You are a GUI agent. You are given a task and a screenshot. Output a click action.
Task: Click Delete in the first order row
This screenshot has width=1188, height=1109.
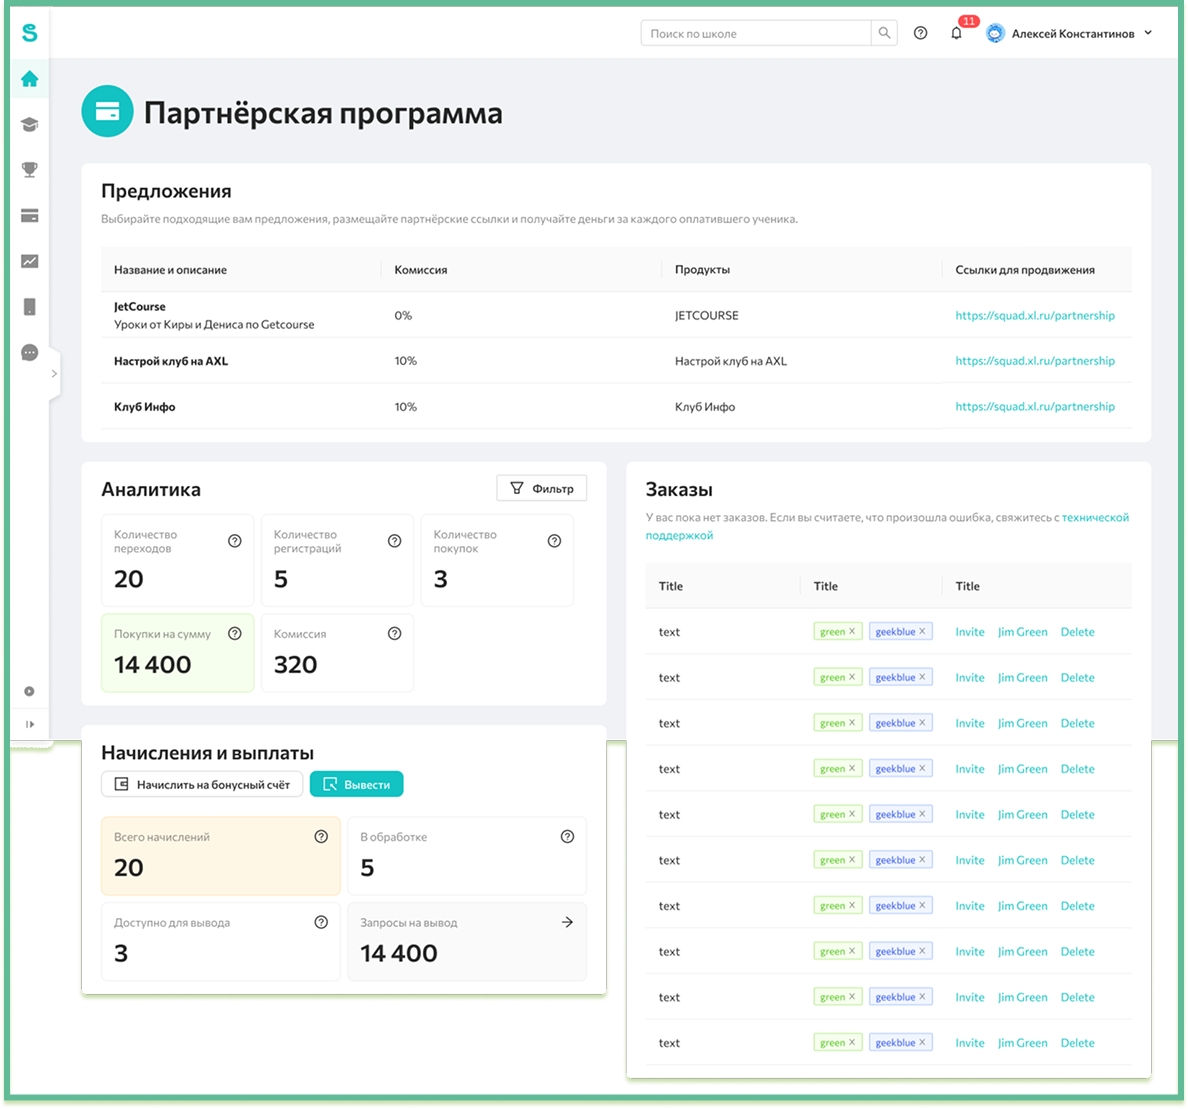[x=1077, y=632]
